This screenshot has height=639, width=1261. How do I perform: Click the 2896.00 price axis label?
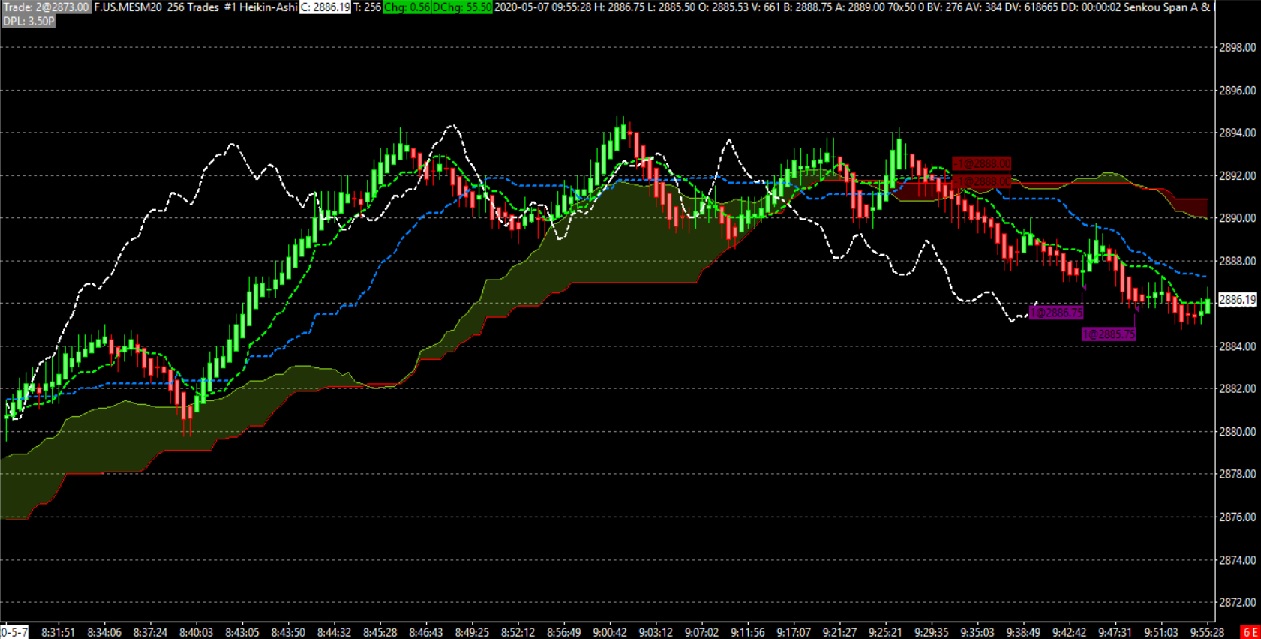[1240, 90]
